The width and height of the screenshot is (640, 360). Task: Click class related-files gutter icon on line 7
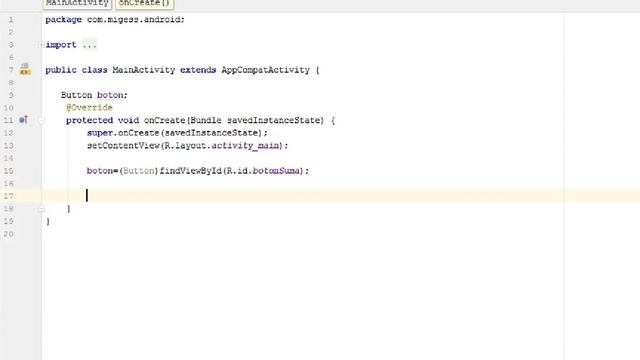pos(25,69)
